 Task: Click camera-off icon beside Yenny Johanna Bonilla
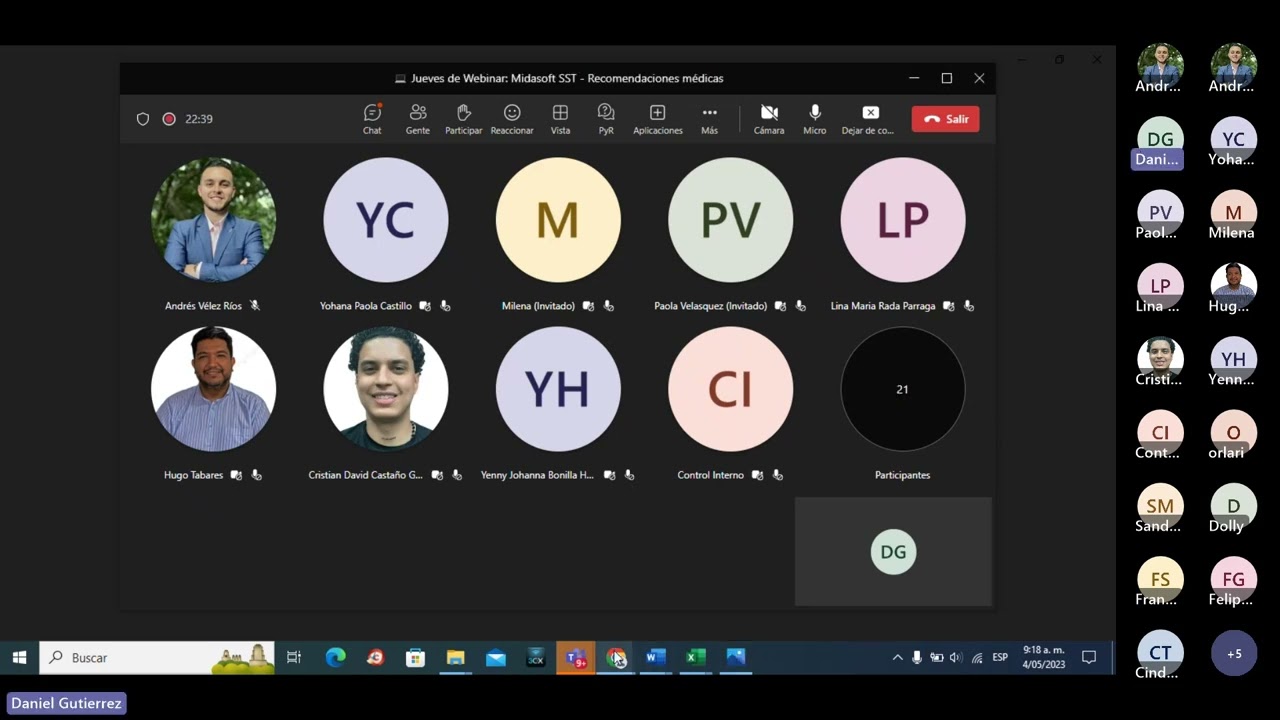pos(608,475)
